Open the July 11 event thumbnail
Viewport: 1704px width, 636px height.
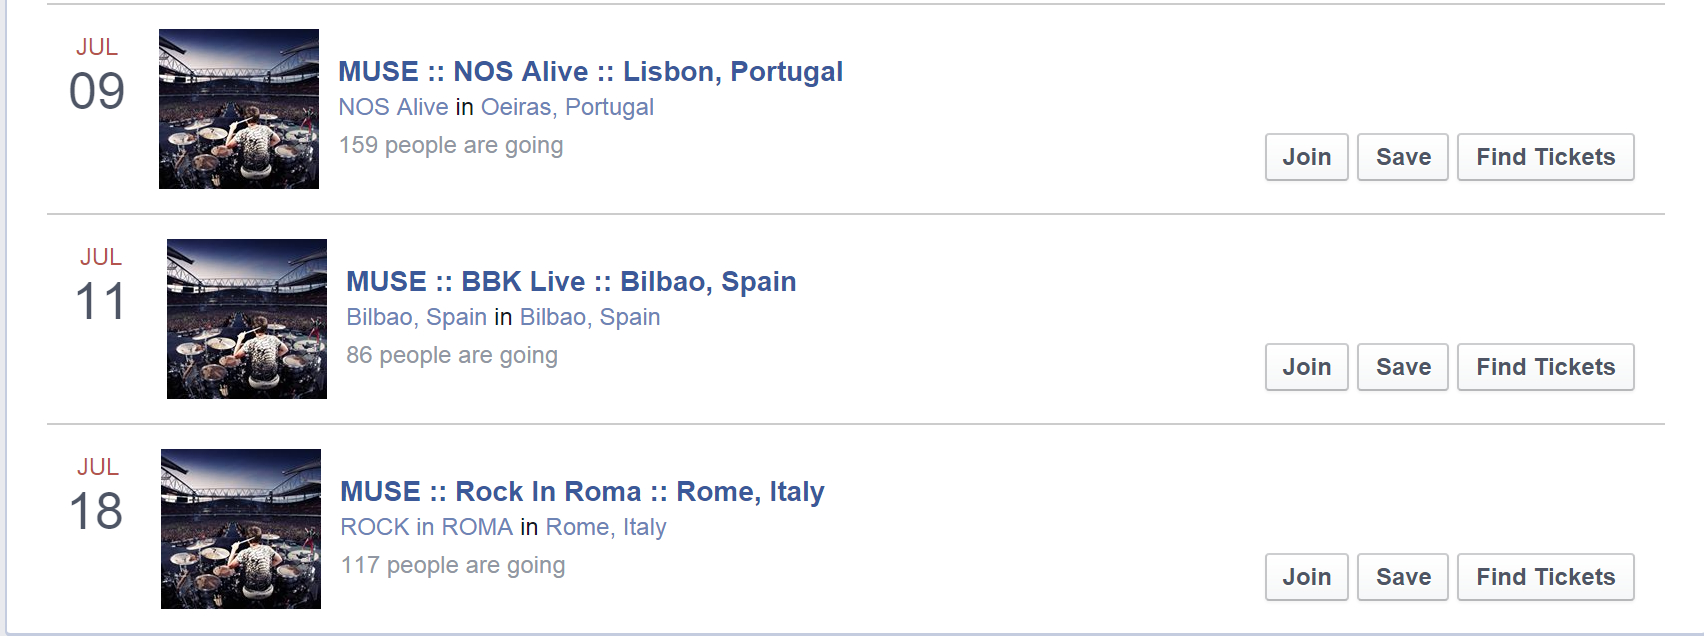click(x=247, y=319)
